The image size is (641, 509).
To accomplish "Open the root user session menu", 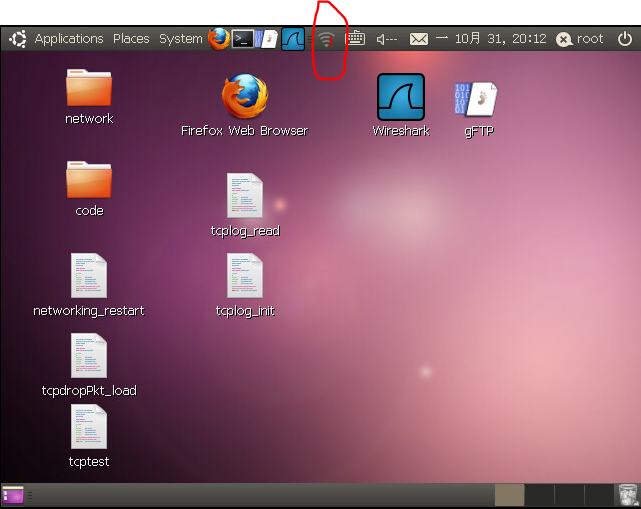I will [580, 39].
